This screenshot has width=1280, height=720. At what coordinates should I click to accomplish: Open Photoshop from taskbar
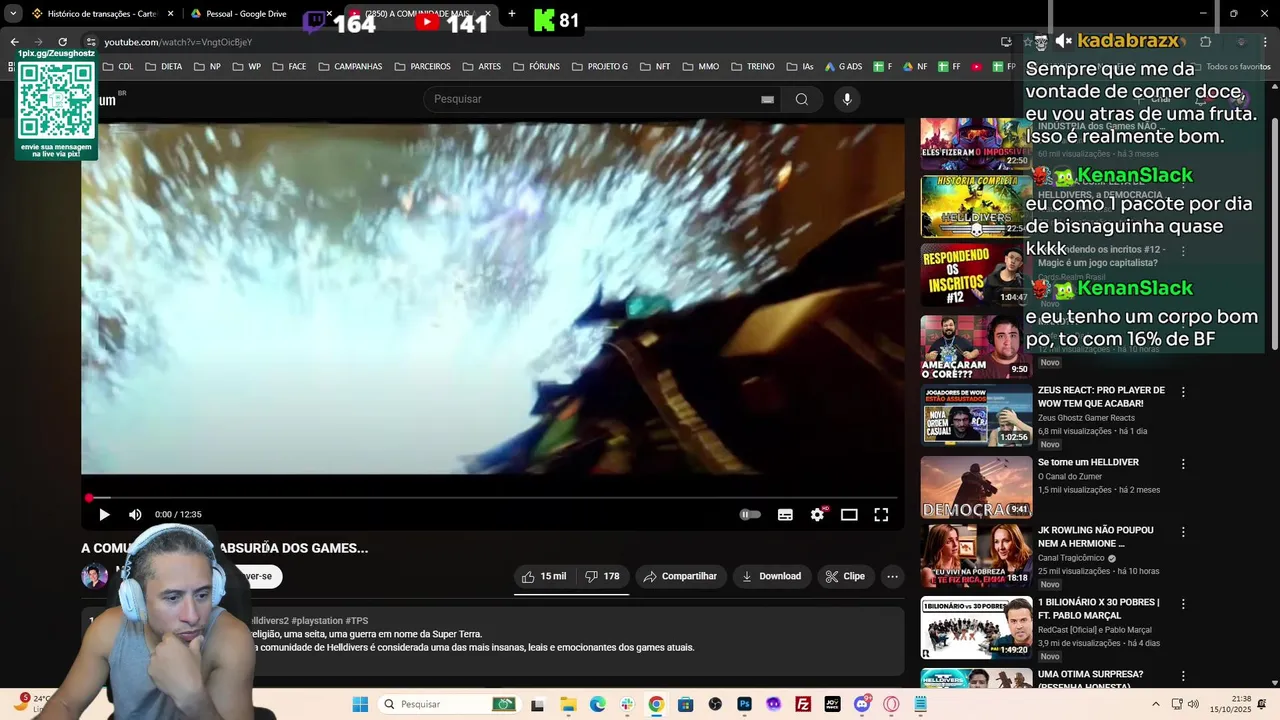tap(744, 705)
